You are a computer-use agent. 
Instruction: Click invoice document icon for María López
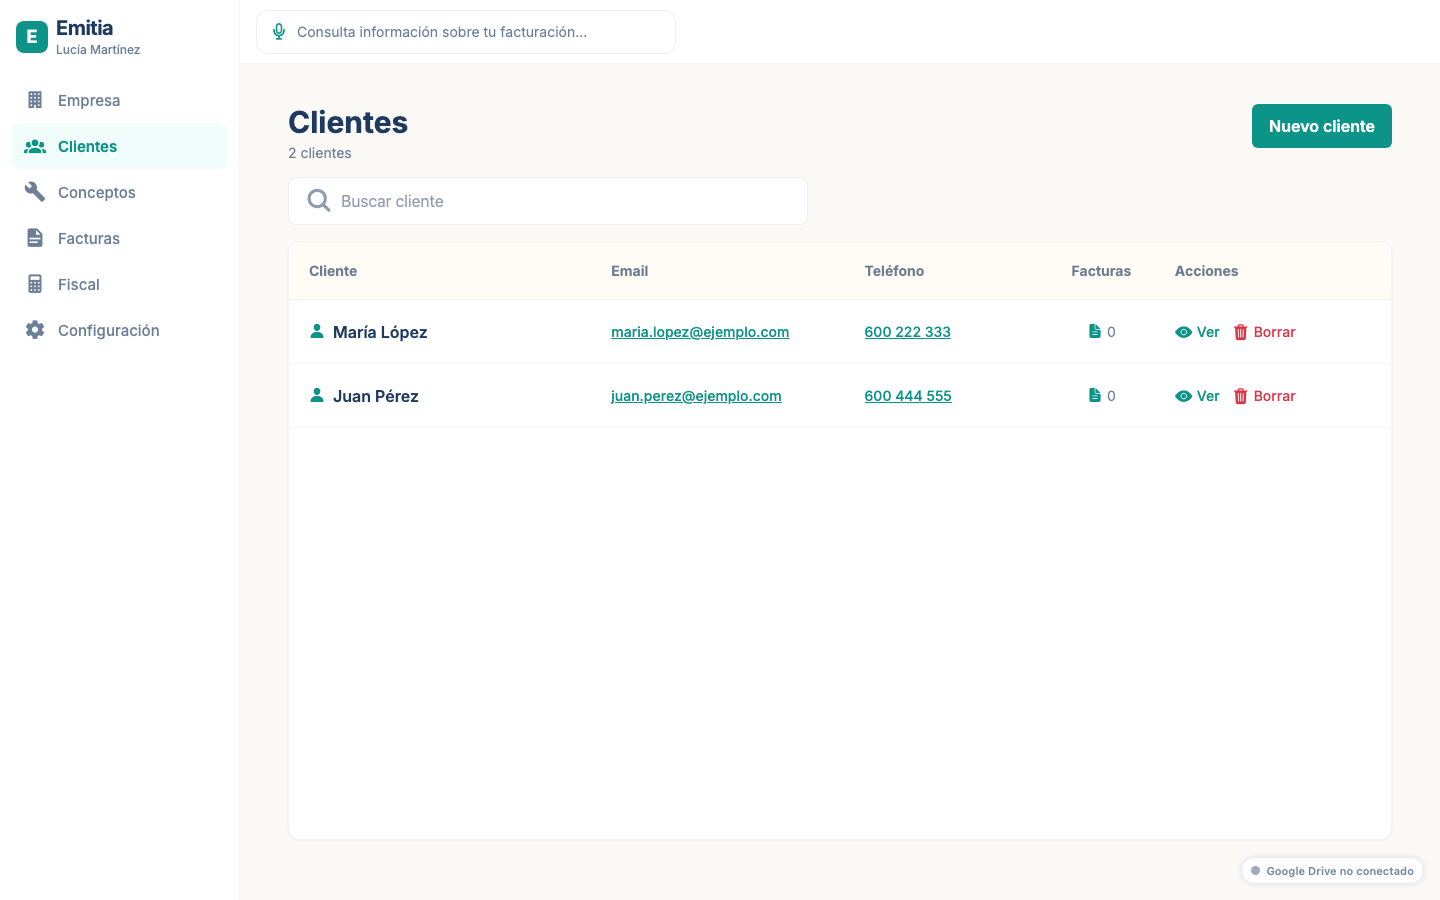coord(1095,331)
